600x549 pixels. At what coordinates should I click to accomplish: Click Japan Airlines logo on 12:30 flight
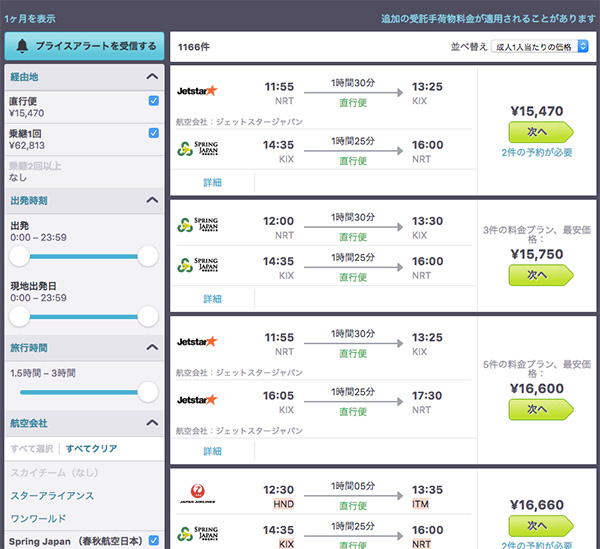(197, 494)
